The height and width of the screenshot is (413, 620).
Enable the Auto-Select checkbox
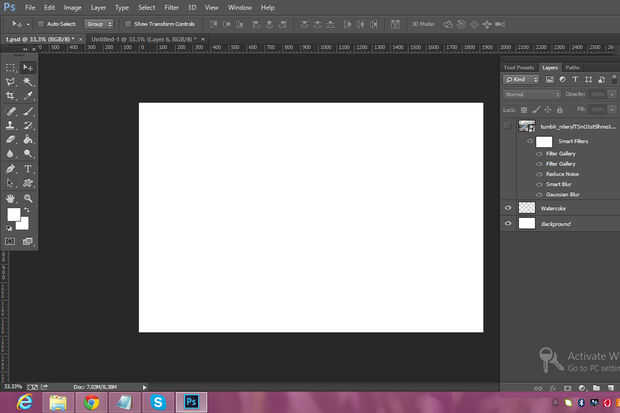40,22
